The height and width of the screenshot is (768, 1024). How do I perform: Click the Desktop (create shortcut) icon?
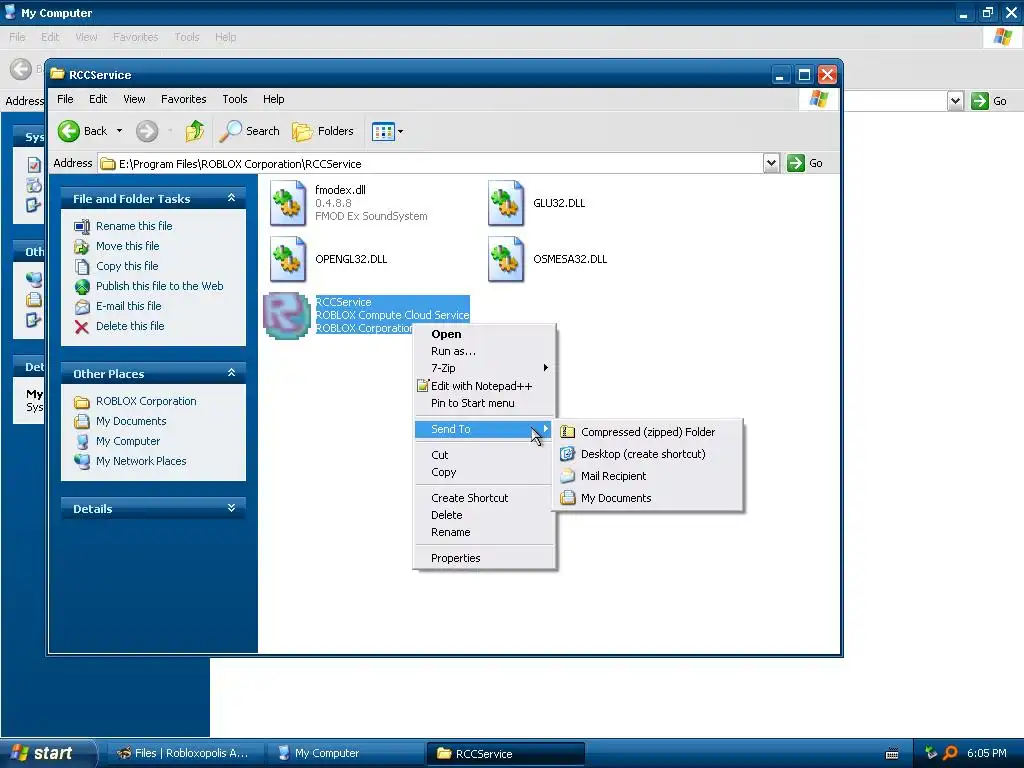pos(568,454)
